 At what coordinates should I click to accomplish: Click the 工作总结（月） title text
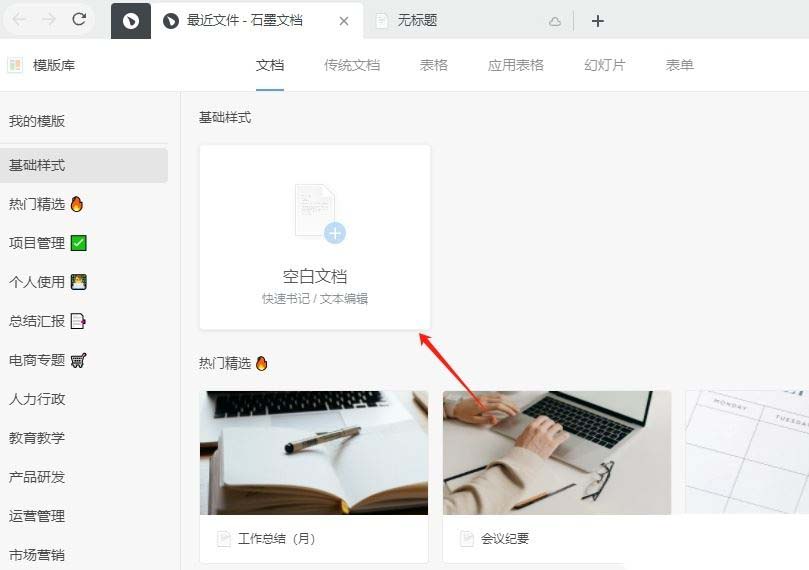[277, 539]
